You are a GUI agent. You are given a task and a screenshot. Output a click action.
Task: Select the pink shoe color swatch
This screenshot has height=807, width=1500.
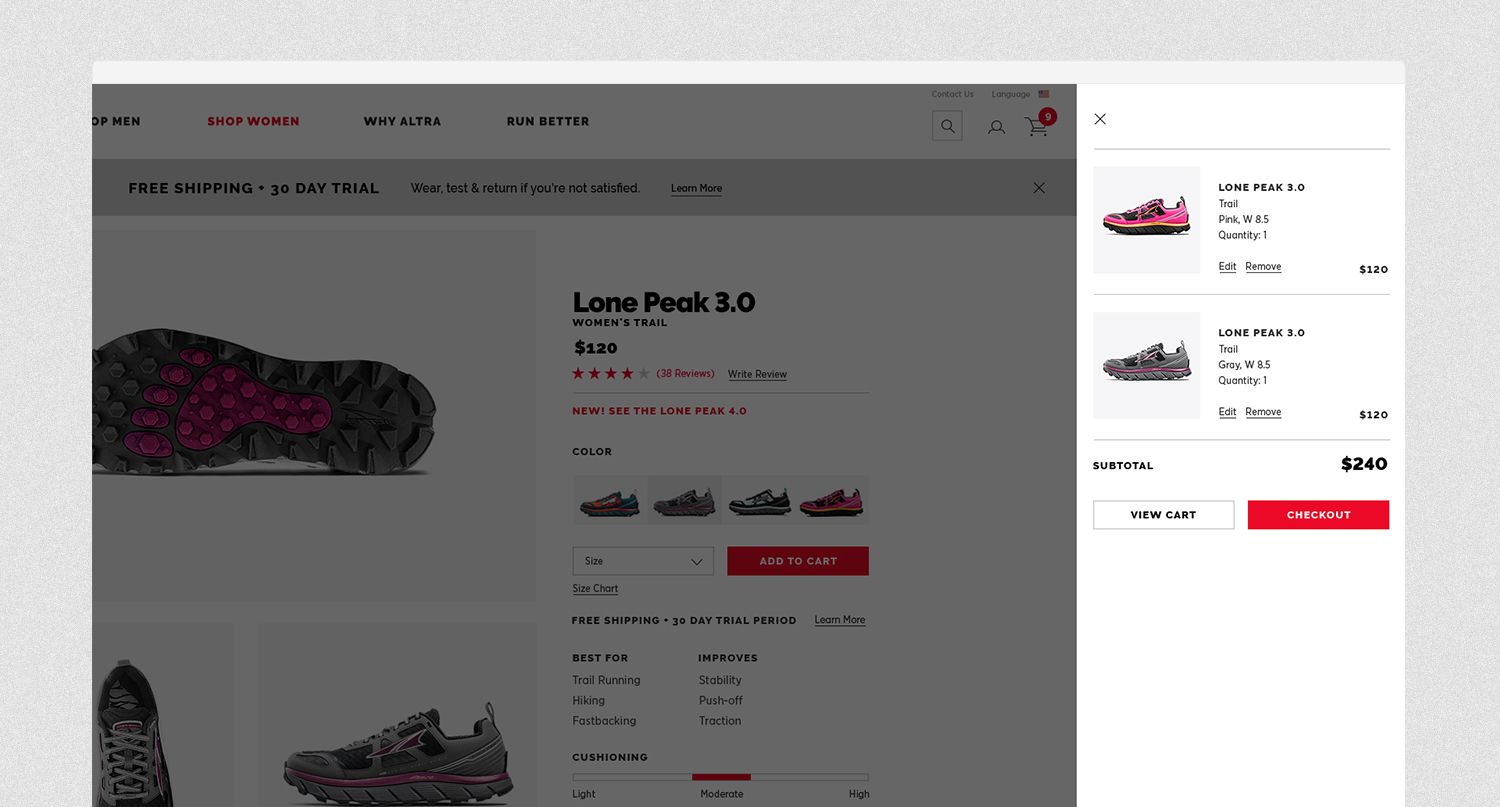tap(832, 500)
